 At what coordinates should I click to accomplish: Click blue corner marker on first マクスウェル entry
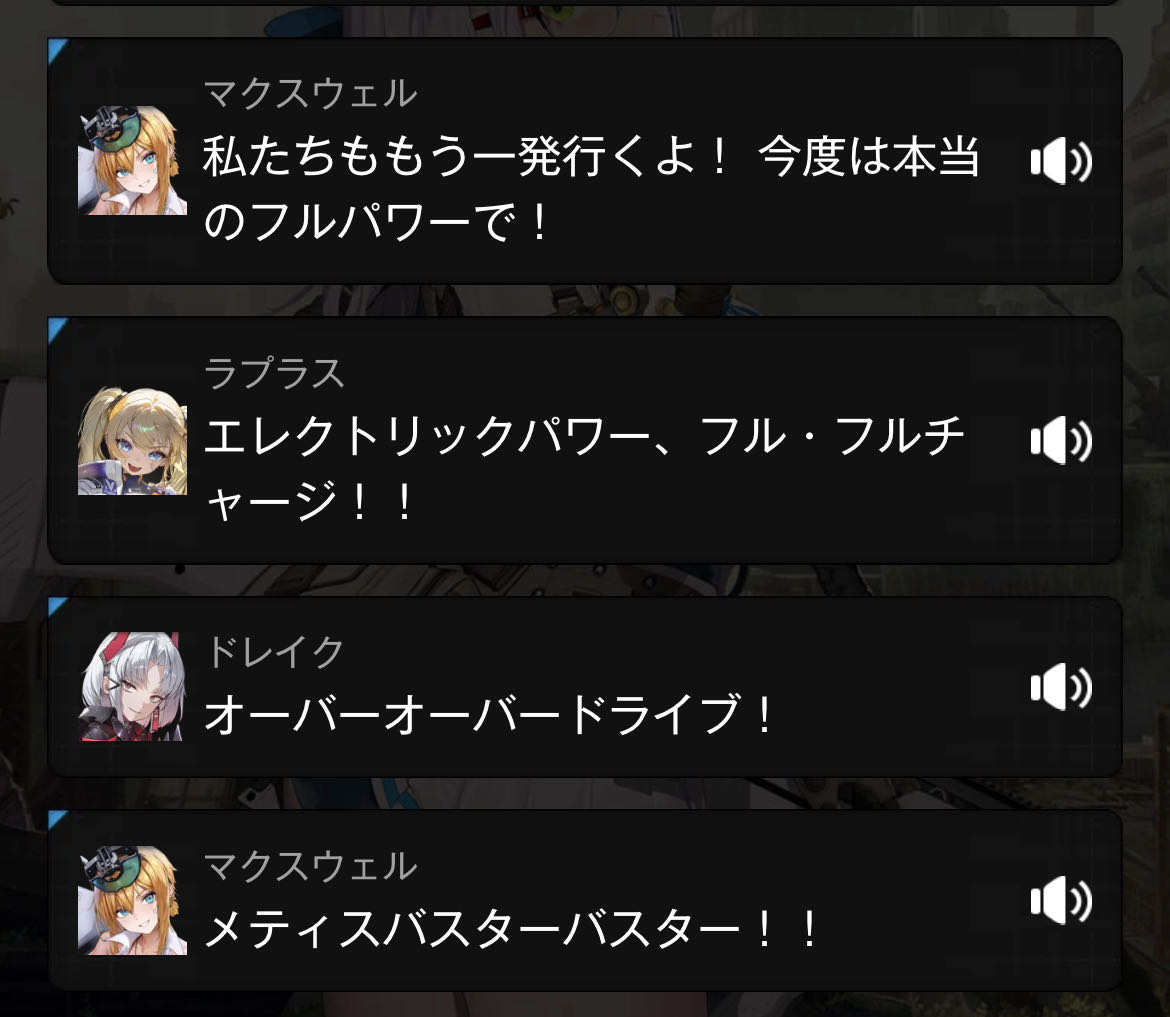coord(57,49)
